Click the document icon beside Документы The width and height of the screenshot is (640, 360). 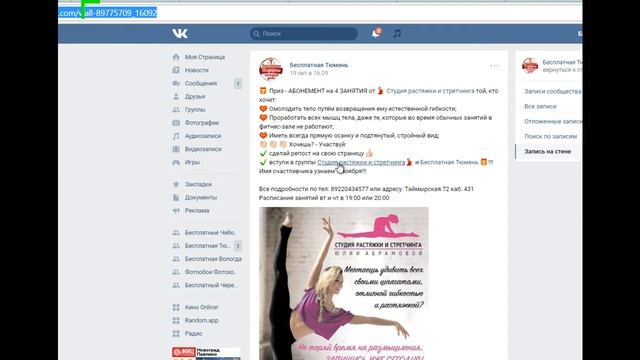176,197
